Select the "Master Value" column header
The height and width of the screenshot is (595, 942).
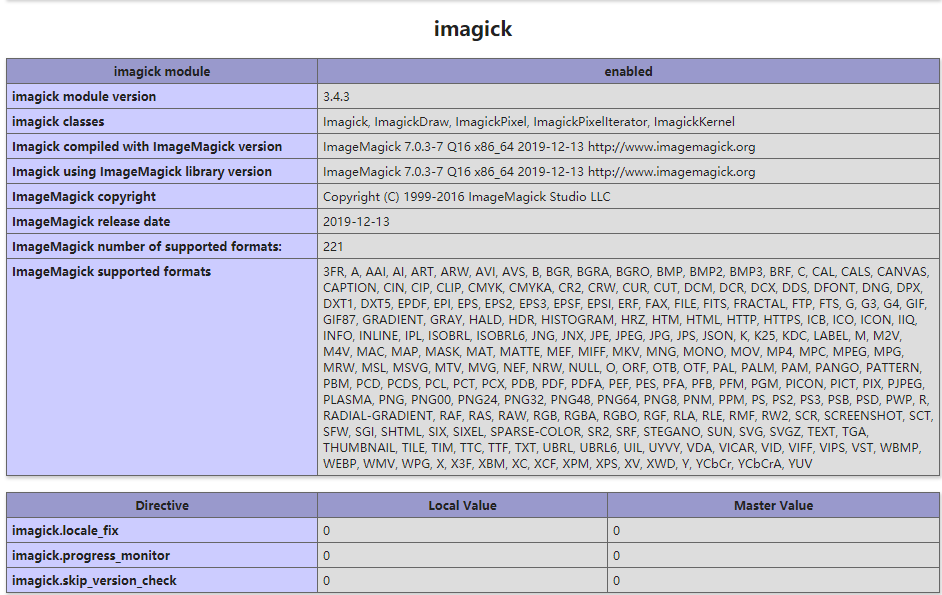tap(774, 505)
